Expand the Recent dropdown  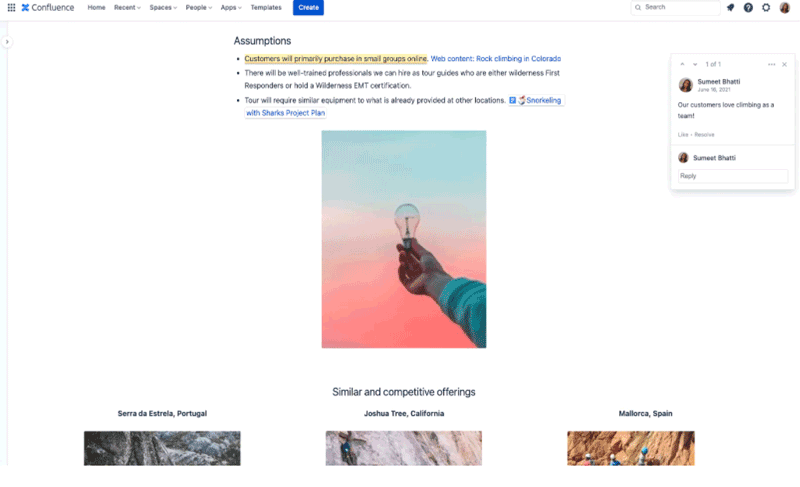tap(127, 7)
